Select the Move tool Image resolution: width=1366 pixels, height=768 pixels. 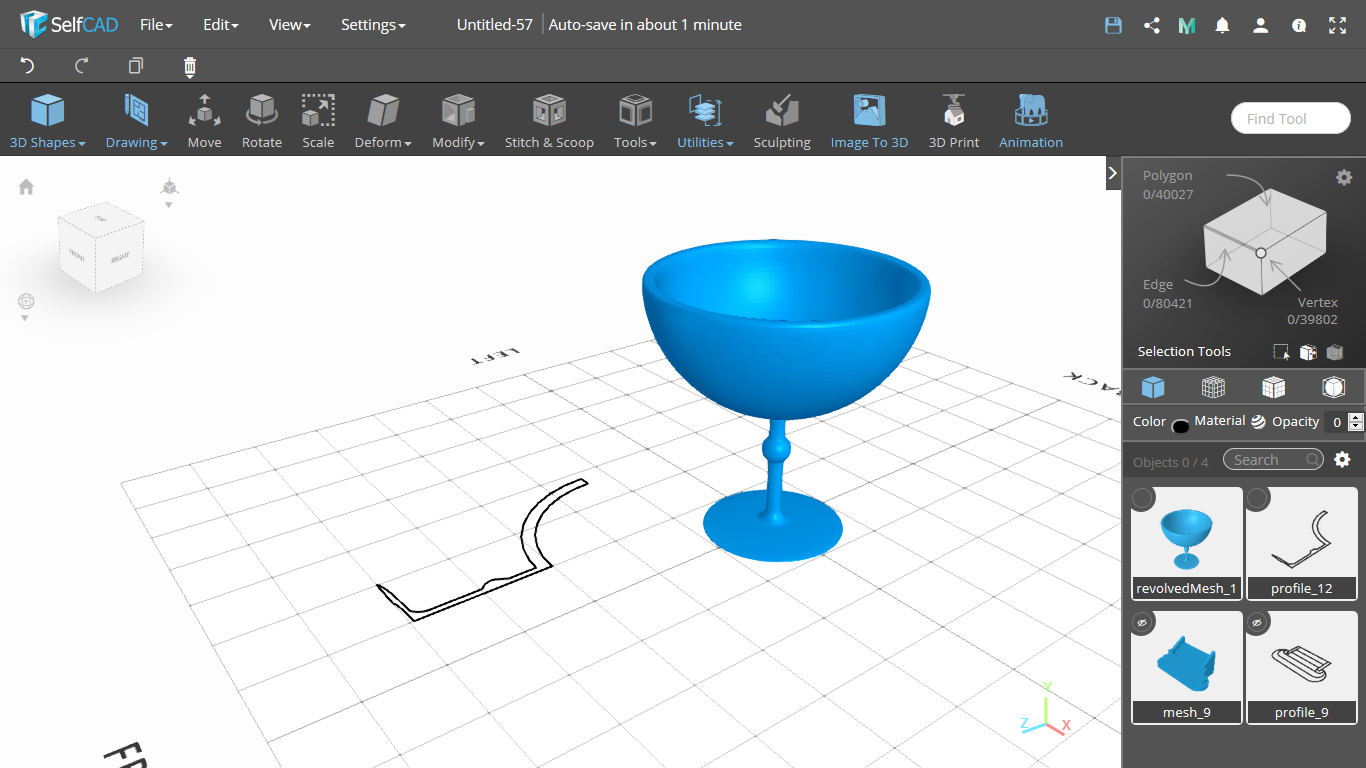click(204, 122)
